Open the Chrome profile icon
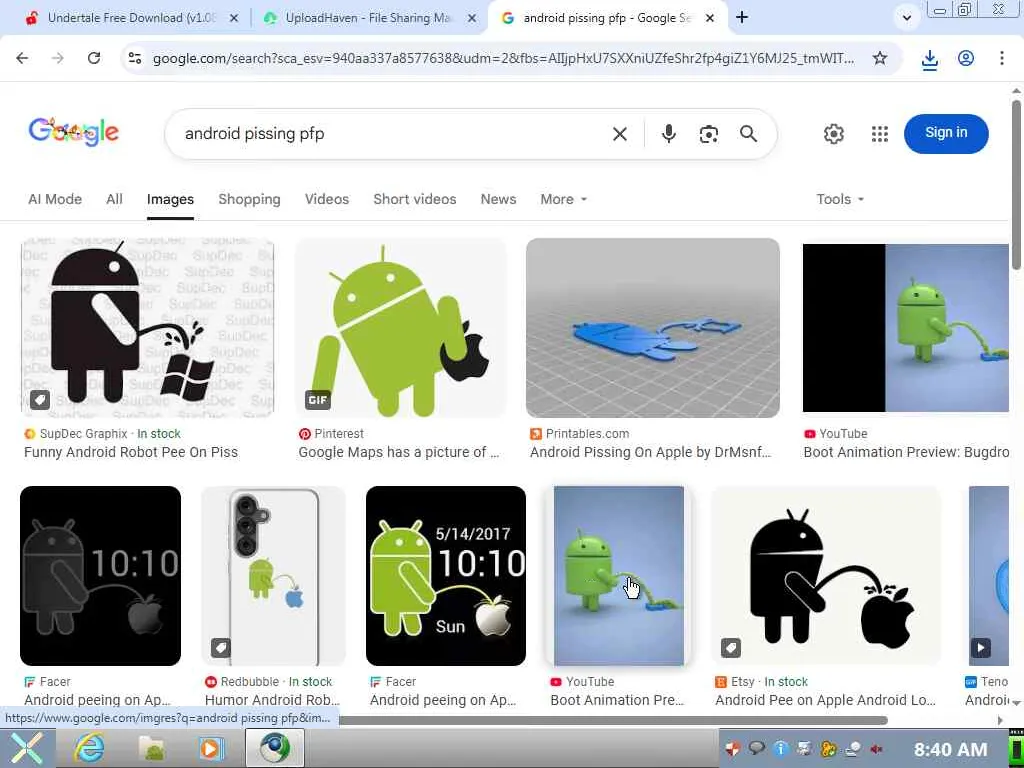Screen dimensions: 1024x768 pos(966,58)
